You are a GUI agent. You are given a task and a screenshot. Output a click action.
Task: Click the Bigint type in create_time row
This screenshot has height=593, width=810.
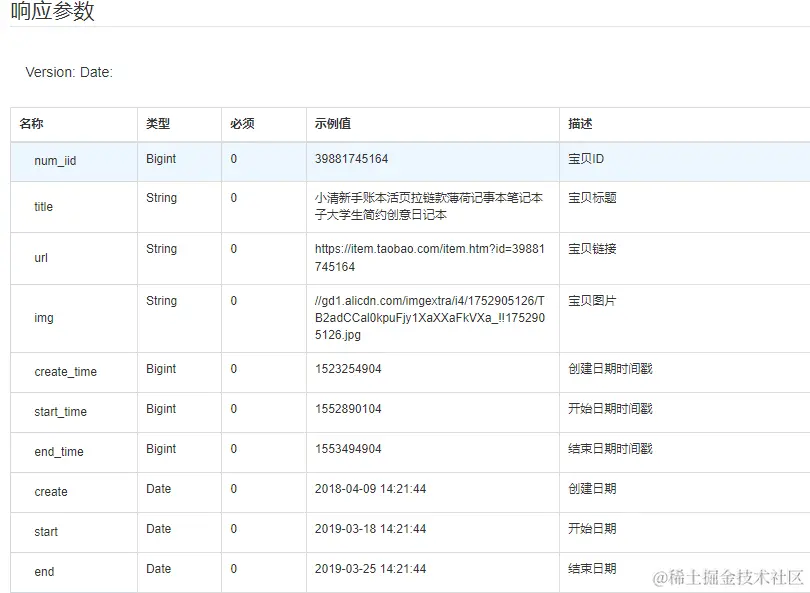[161, 369]
